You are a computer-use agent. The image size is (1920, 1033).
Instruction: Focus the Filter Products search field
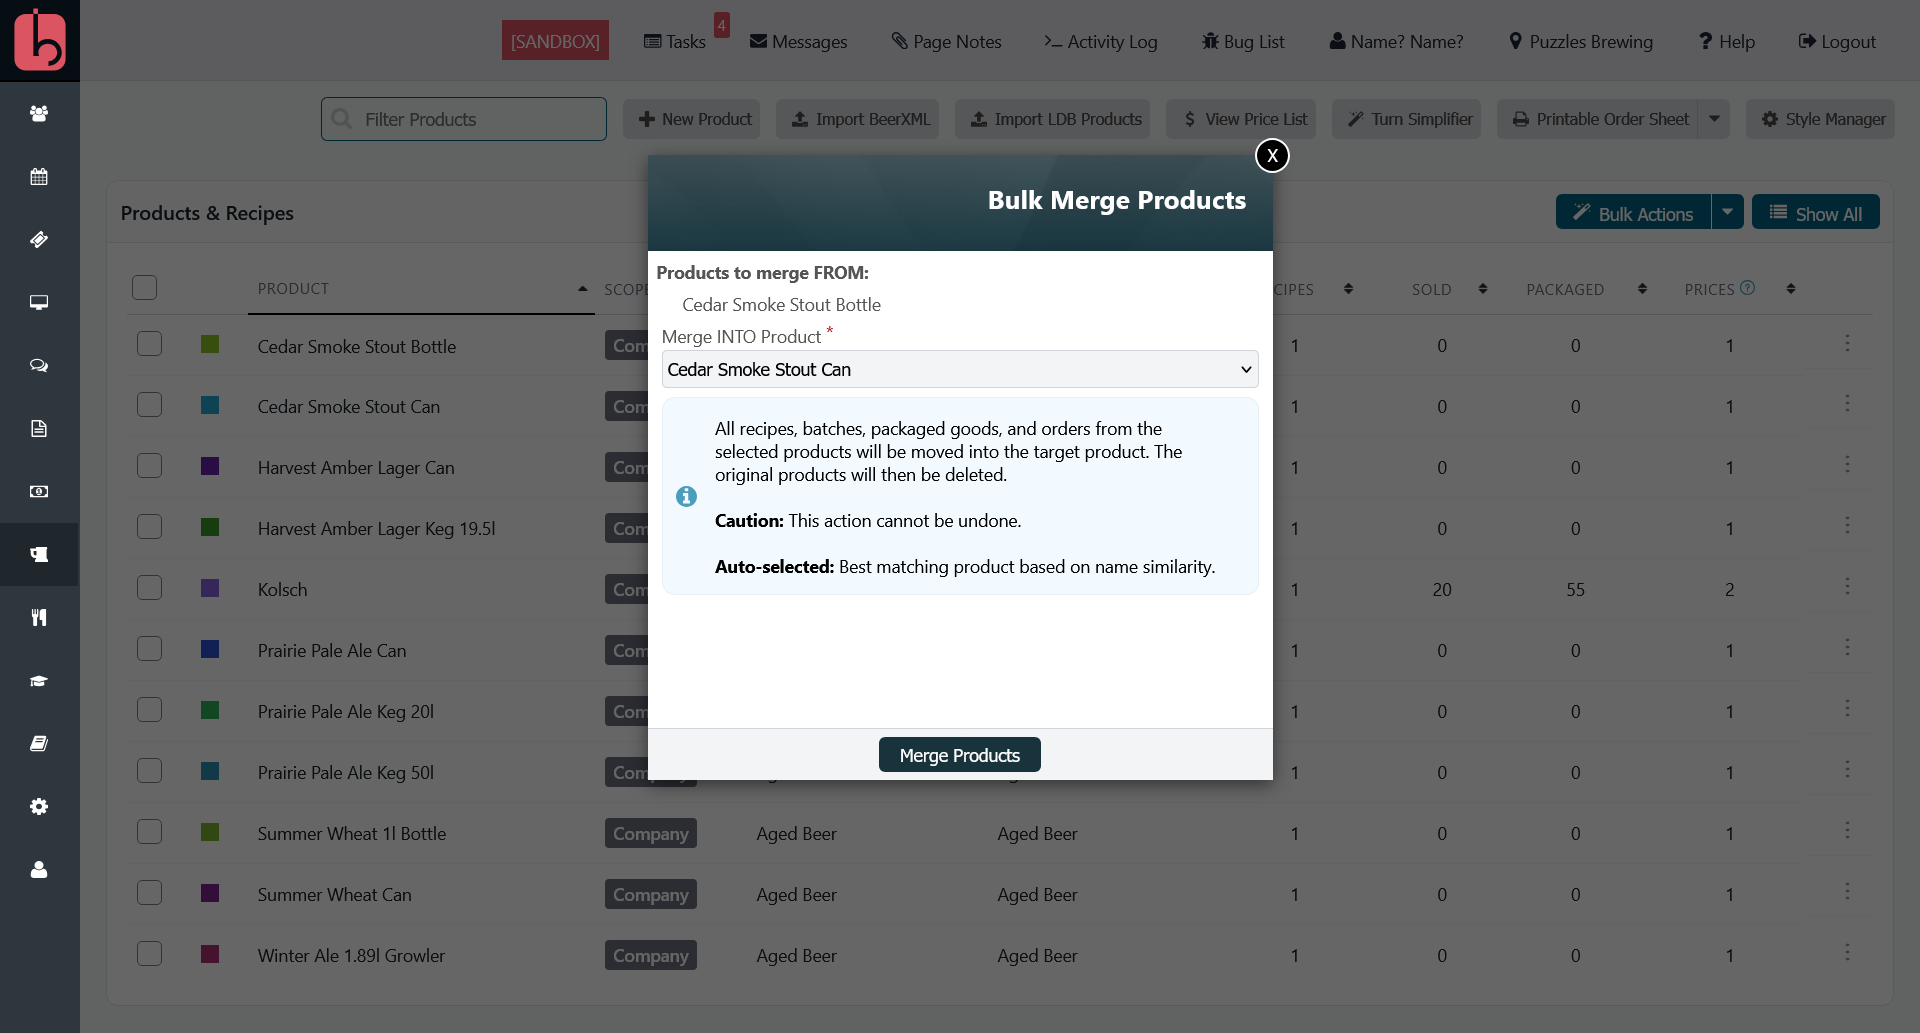pos(464,119)
